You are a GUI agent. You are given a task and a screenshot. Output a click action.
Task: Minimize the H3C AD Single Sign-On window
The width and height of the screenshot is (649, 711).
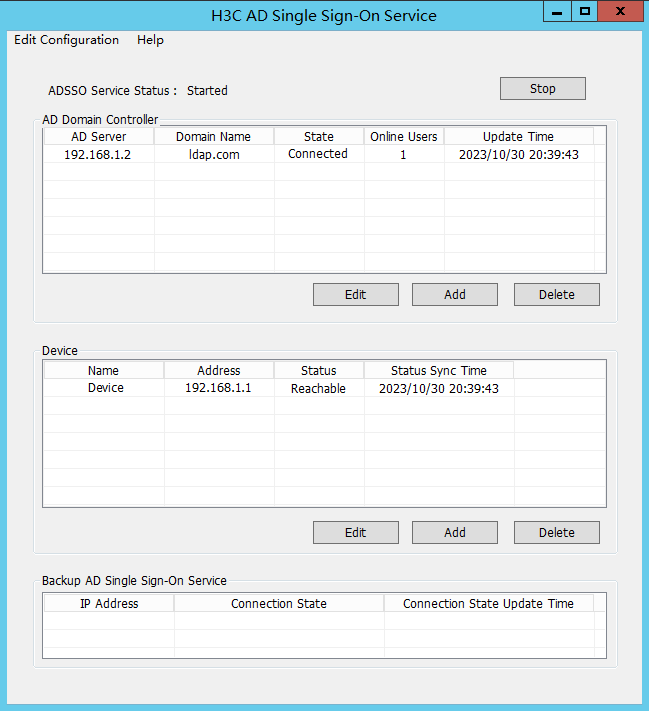coord(557,12)
